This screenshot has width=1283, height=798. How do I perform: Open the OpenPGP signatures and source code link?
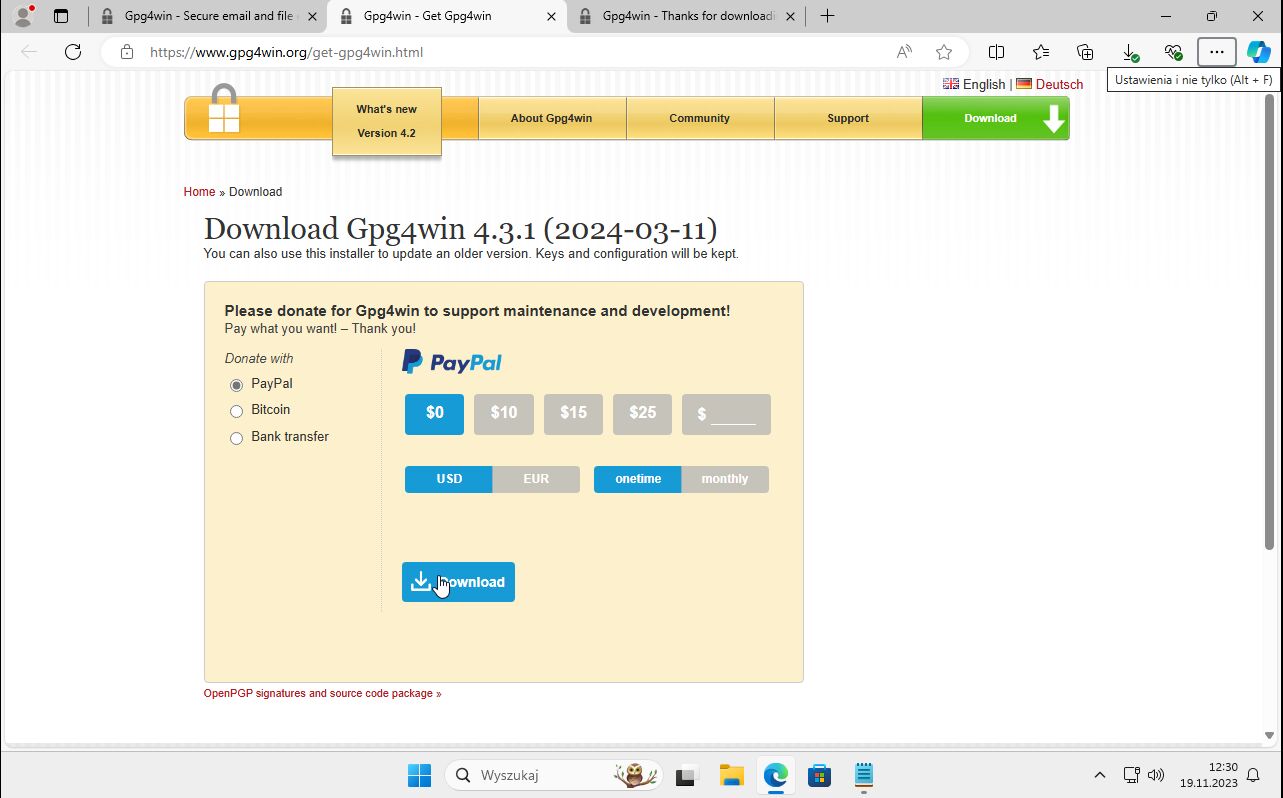[x=322, y=693]
